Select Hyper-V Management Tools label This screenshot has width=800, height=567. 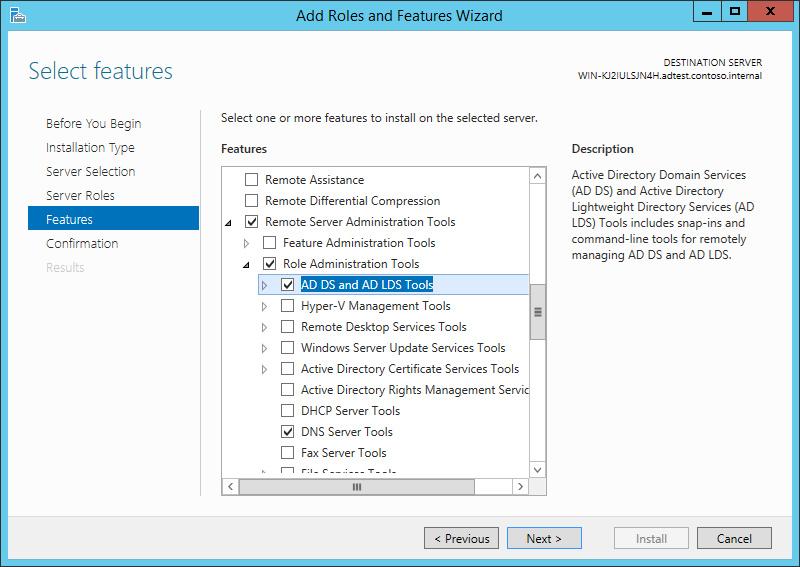(x=376, y=306)
